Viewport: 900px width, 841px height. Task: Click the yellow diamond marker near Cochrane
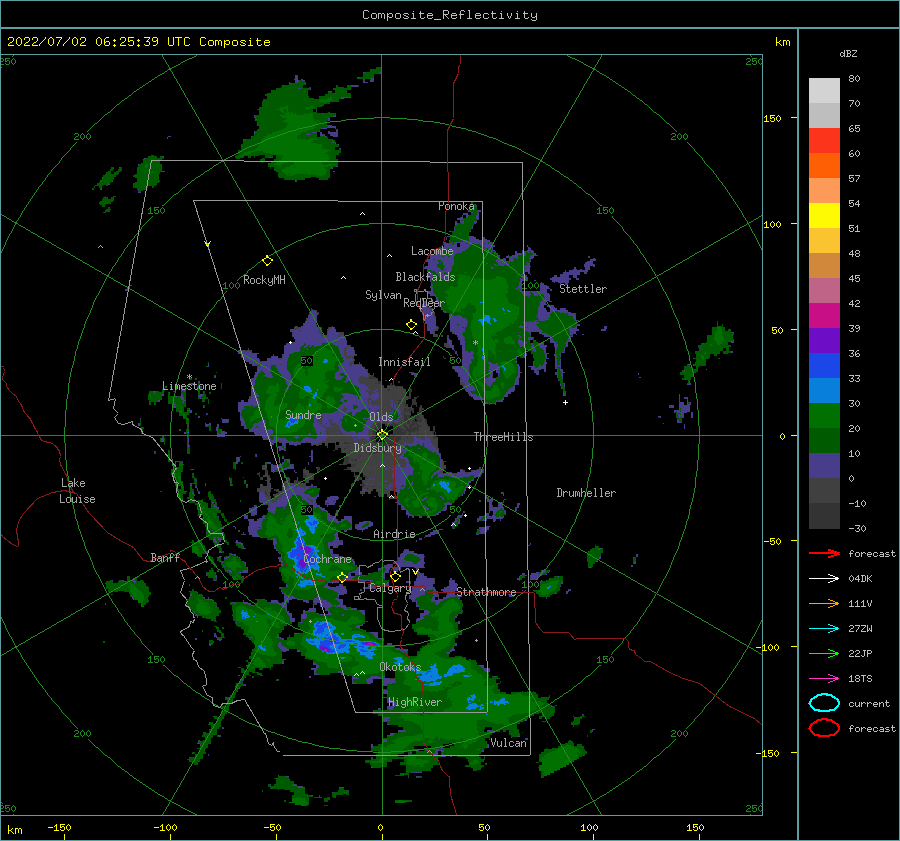pos(342,577)
